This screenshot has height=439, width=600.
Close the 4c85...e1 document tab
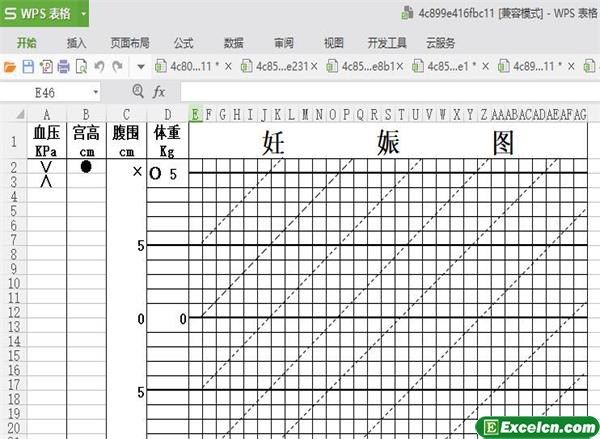point(485,67)
